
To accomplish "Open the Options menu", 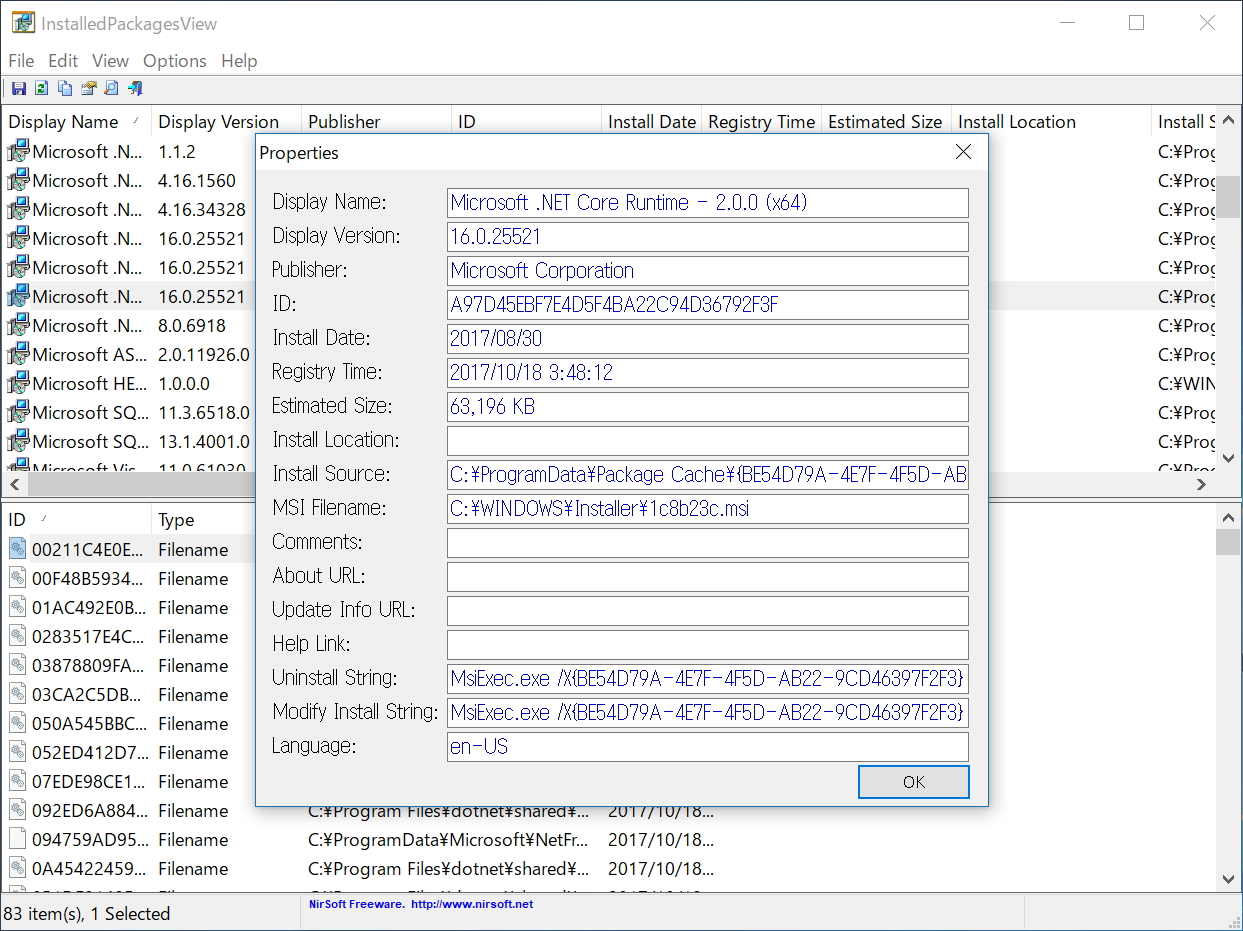I will click(175, 61).
